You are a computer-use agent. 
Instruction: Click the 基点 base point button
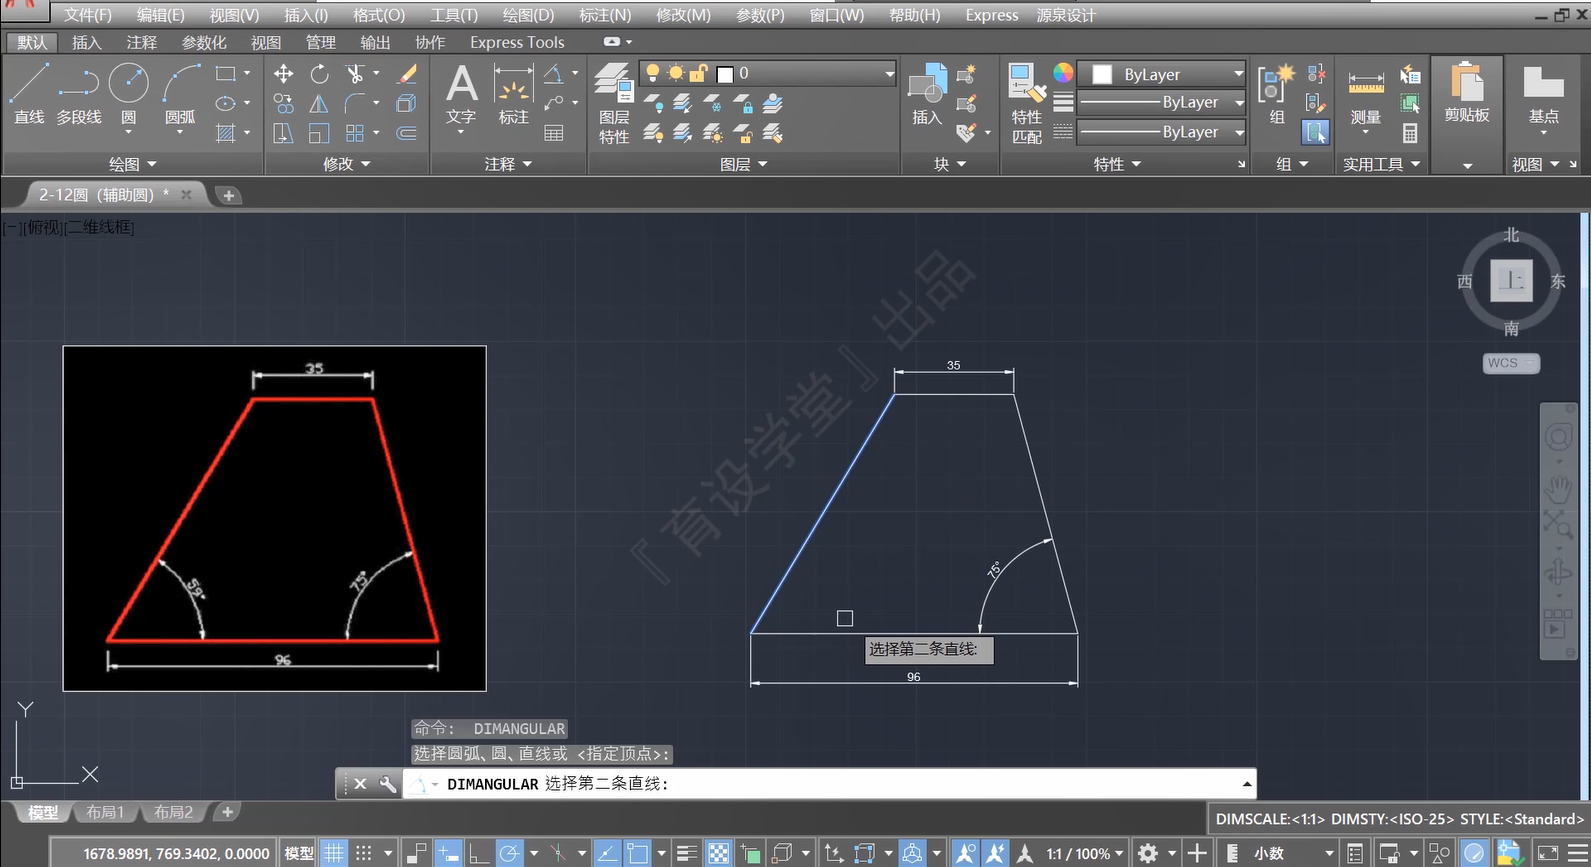tap(1543, 98)
